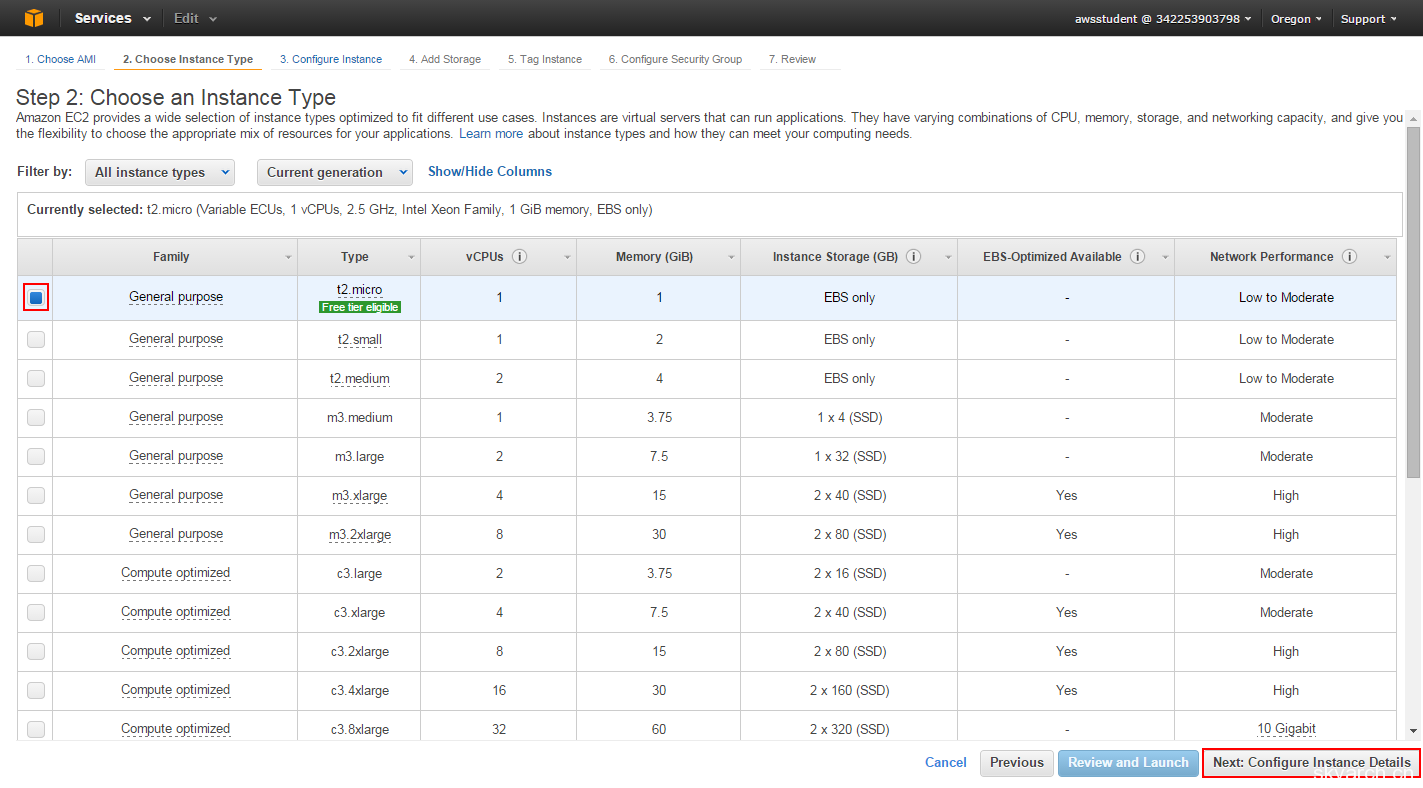Uncheck the t2.micro instance checkbox
The width and height of the screenshot is (1423, 788).
coord(36,297)
